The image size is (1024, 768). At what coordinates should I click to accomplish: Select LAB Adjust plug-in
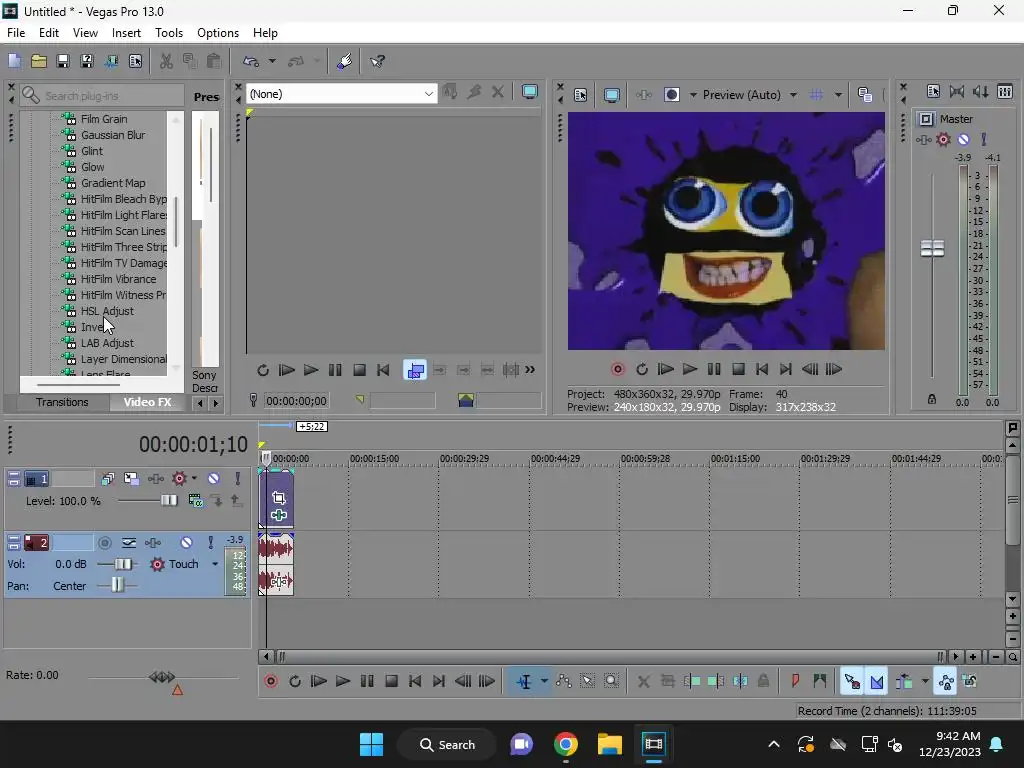(x=107, y=343)
